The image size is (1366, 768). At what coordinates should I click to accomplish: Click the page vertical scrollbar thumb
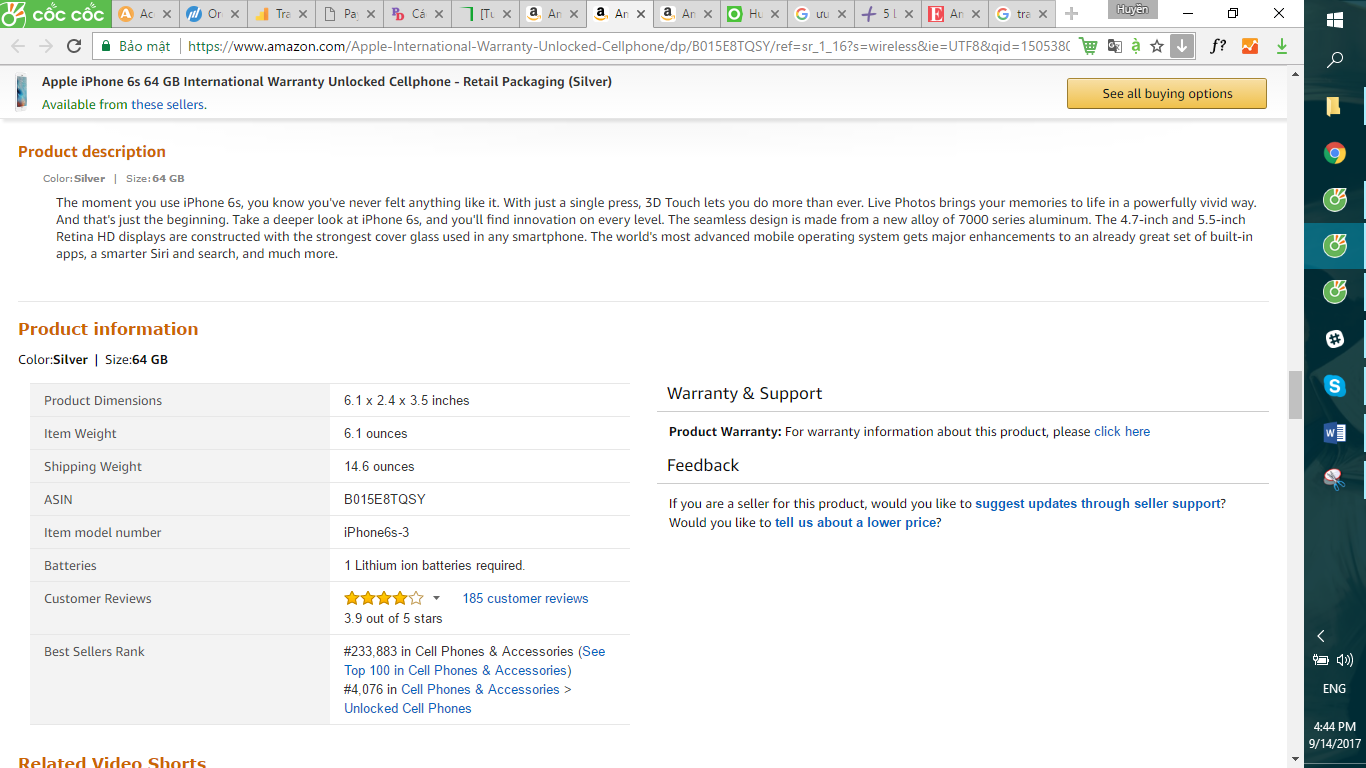[1296, 394]
